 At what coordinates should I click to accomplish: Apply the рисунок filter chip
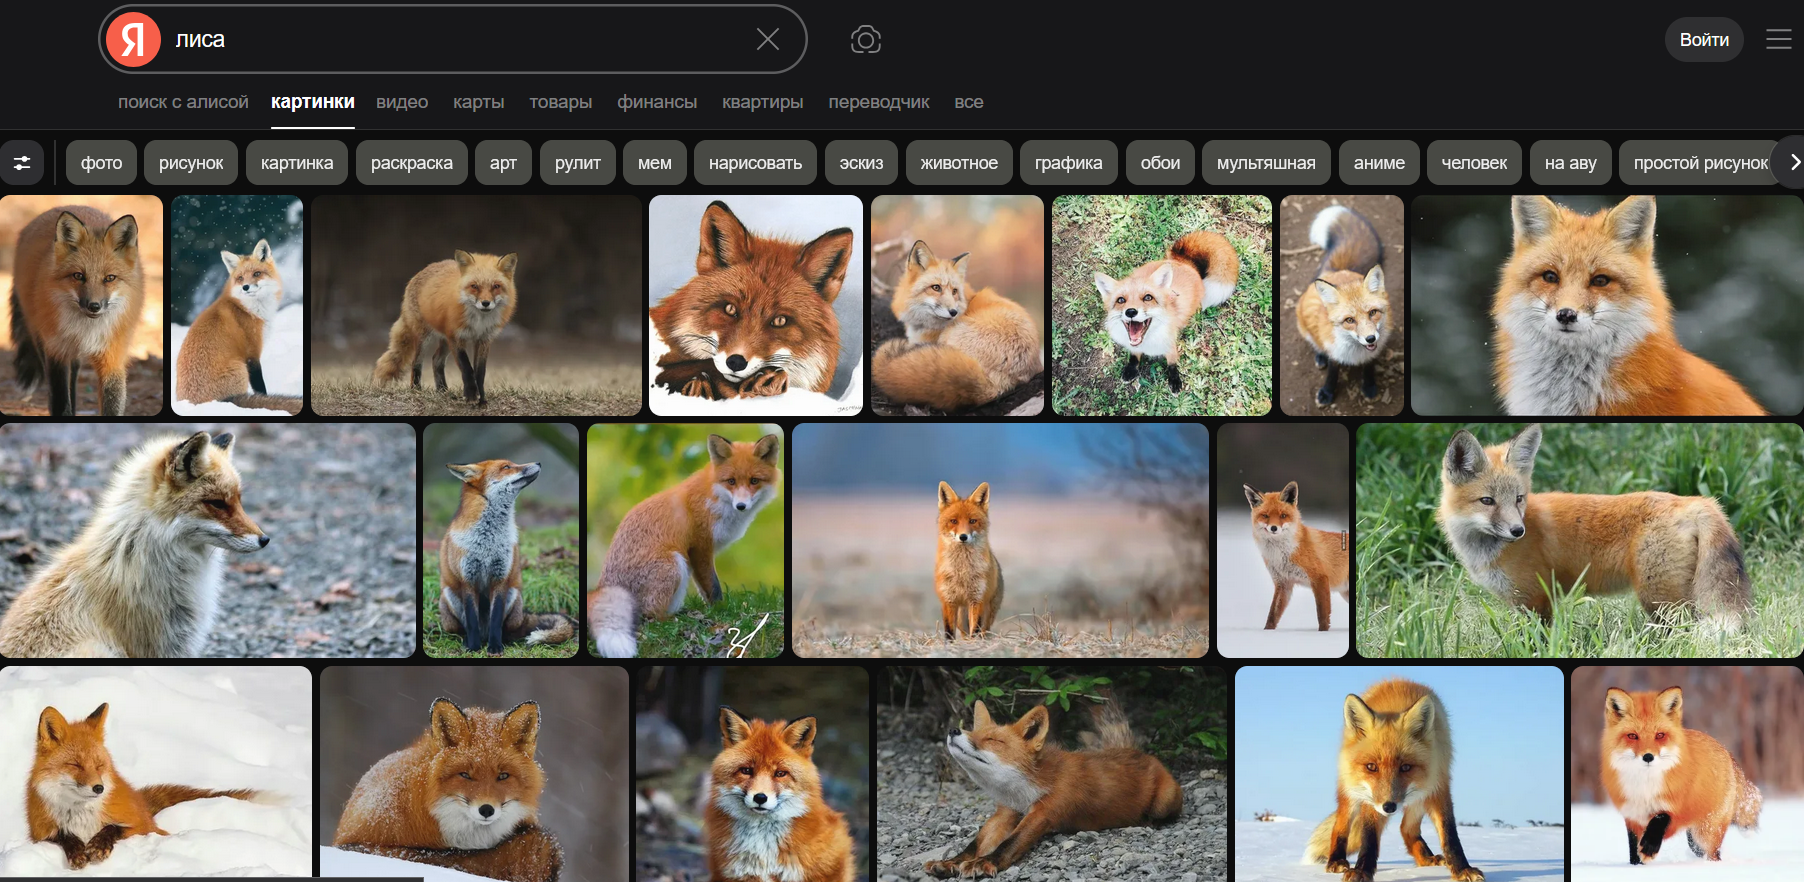191,162
